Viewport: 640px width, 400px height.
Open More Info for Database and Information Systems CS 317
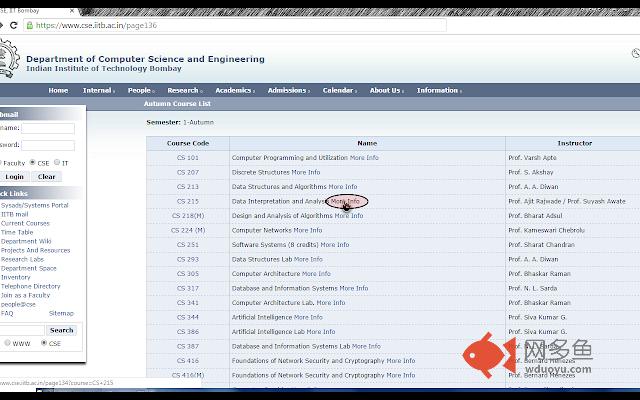click(354, 288)
